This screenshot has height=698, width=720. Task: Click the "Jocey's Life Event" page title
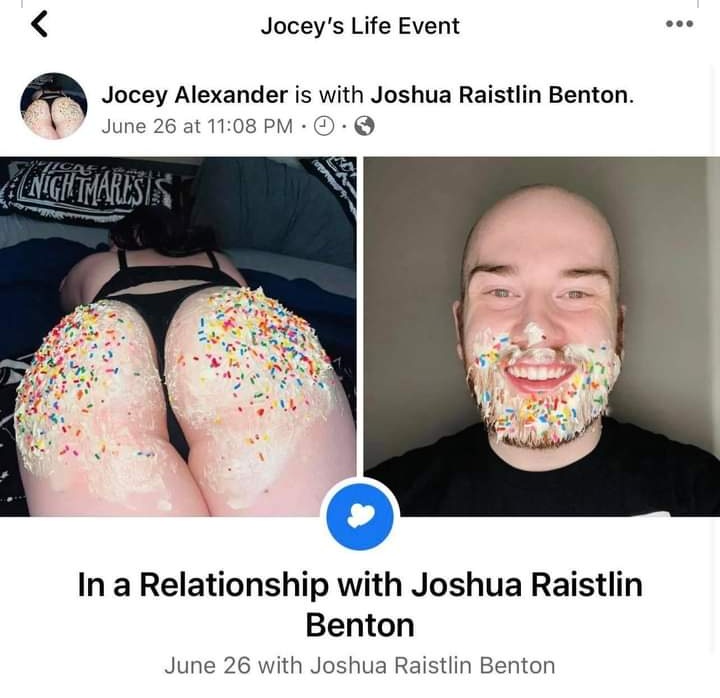click(x=360, y=26)
